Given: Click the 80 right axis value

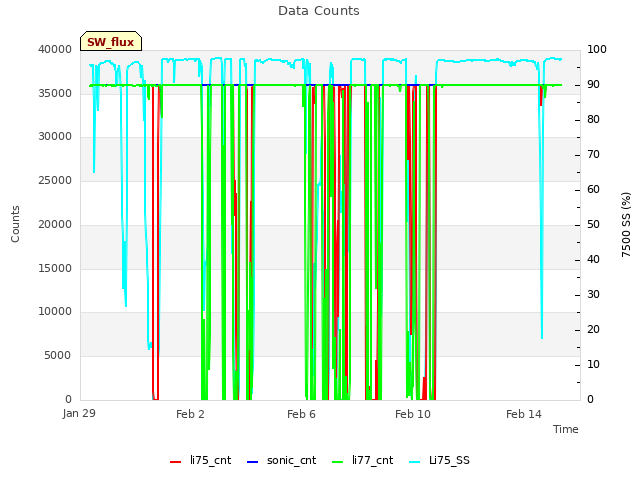Looking at the screenshot, I should coord(593,120).
